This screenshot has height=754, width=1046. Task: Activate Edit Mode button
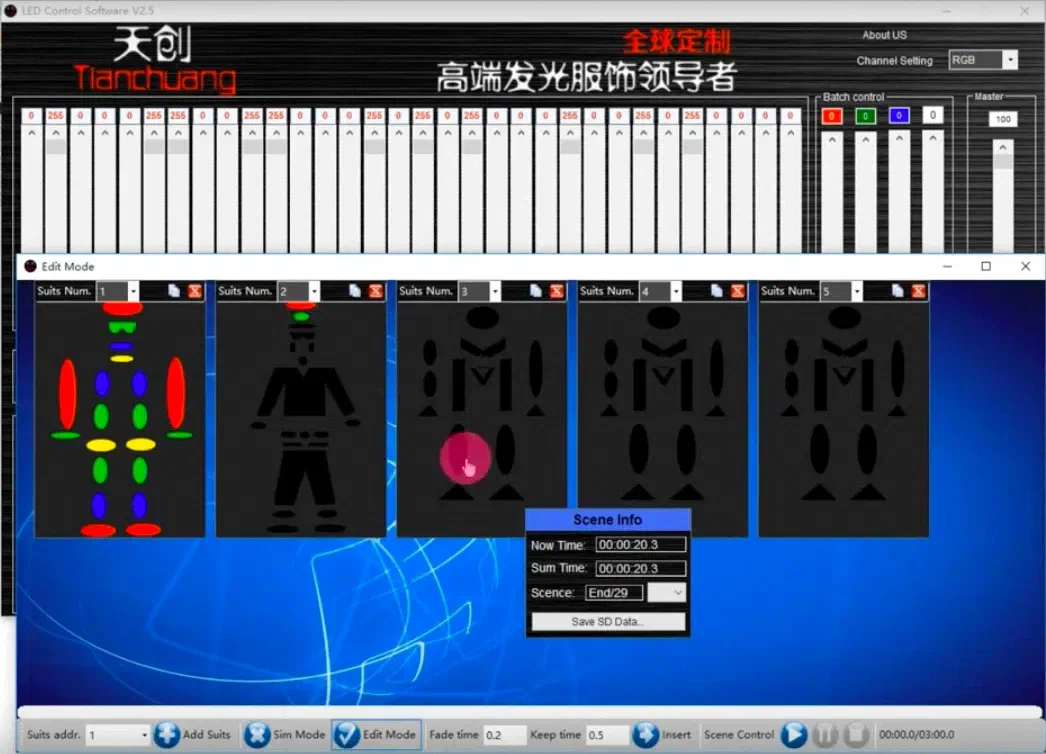coord(376,735)
